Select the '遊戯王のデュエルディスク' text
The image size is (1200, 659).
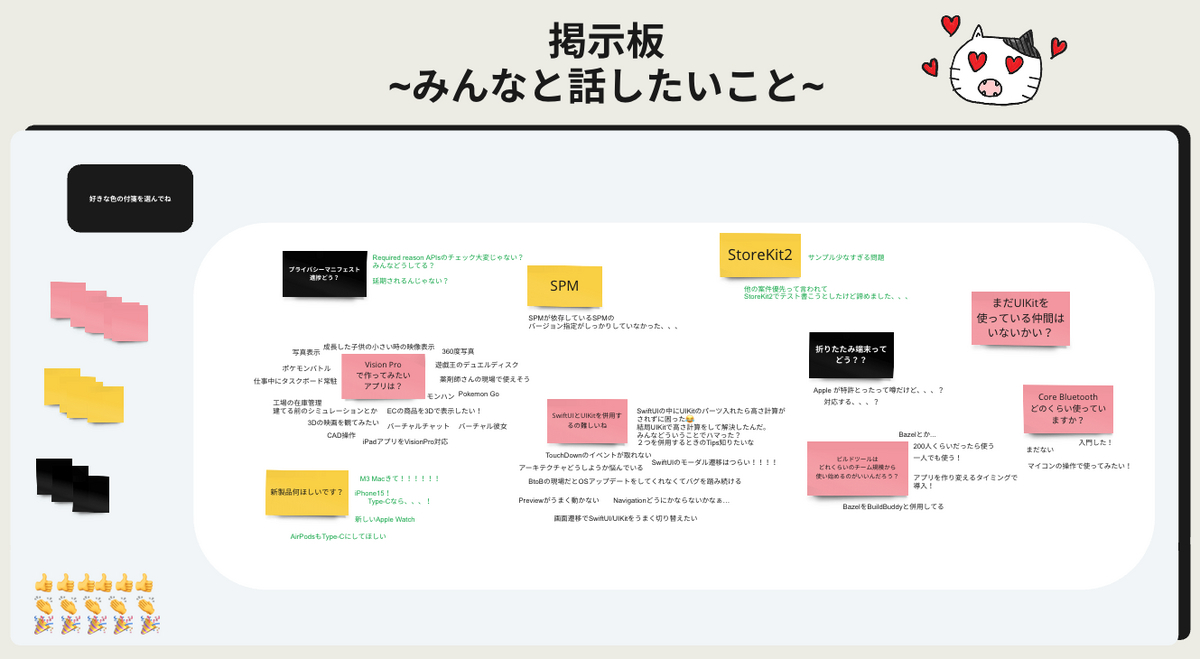tap(477, 365)
